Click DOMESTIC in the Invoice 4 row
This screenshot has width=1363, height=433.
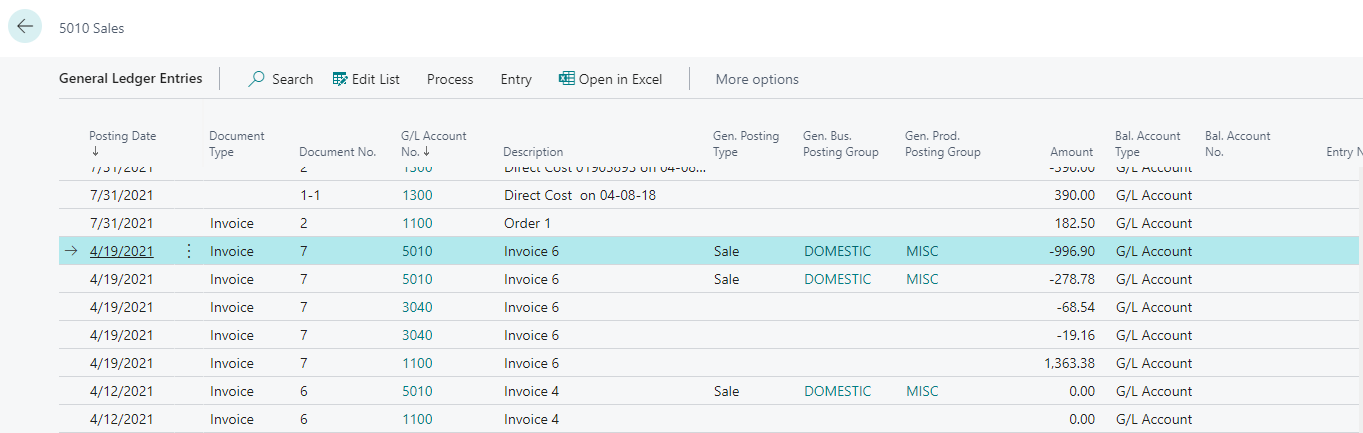[838, 391]
